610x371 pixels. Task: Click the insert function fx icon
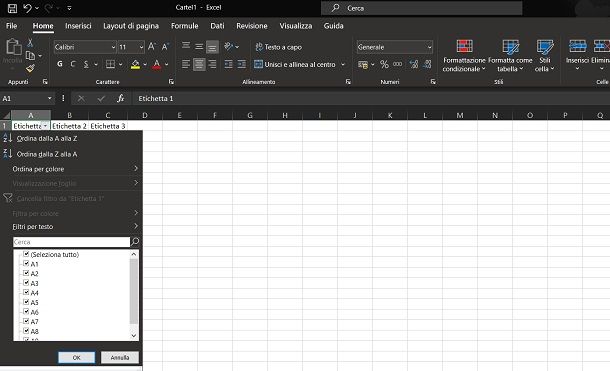coord(121,99)
